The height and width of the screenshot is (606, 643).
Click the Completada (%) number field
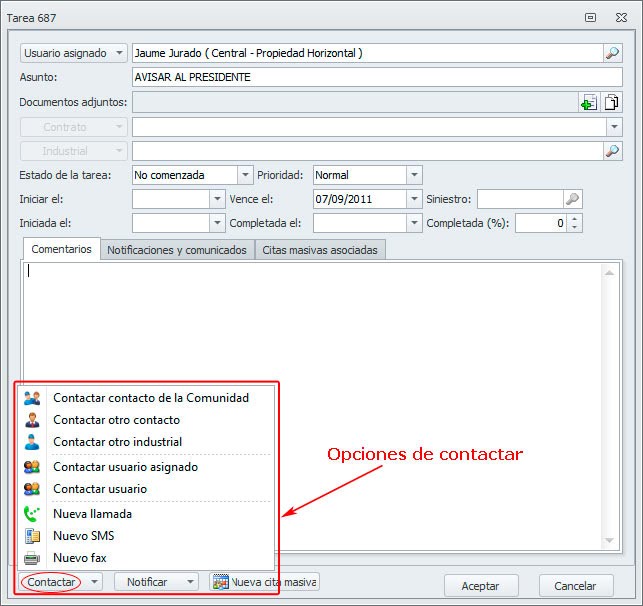(x=541, y=223)
